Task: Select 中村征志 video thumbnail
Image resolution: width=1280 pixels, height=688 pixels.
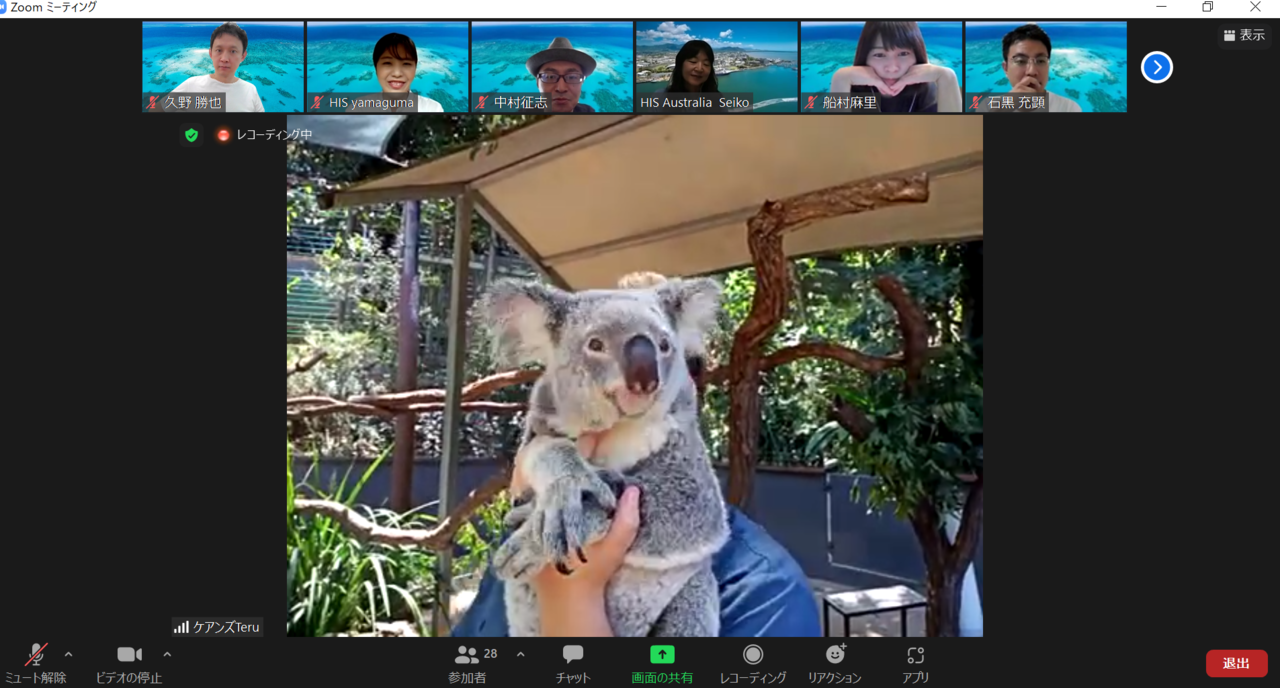Action: [552, 67]
